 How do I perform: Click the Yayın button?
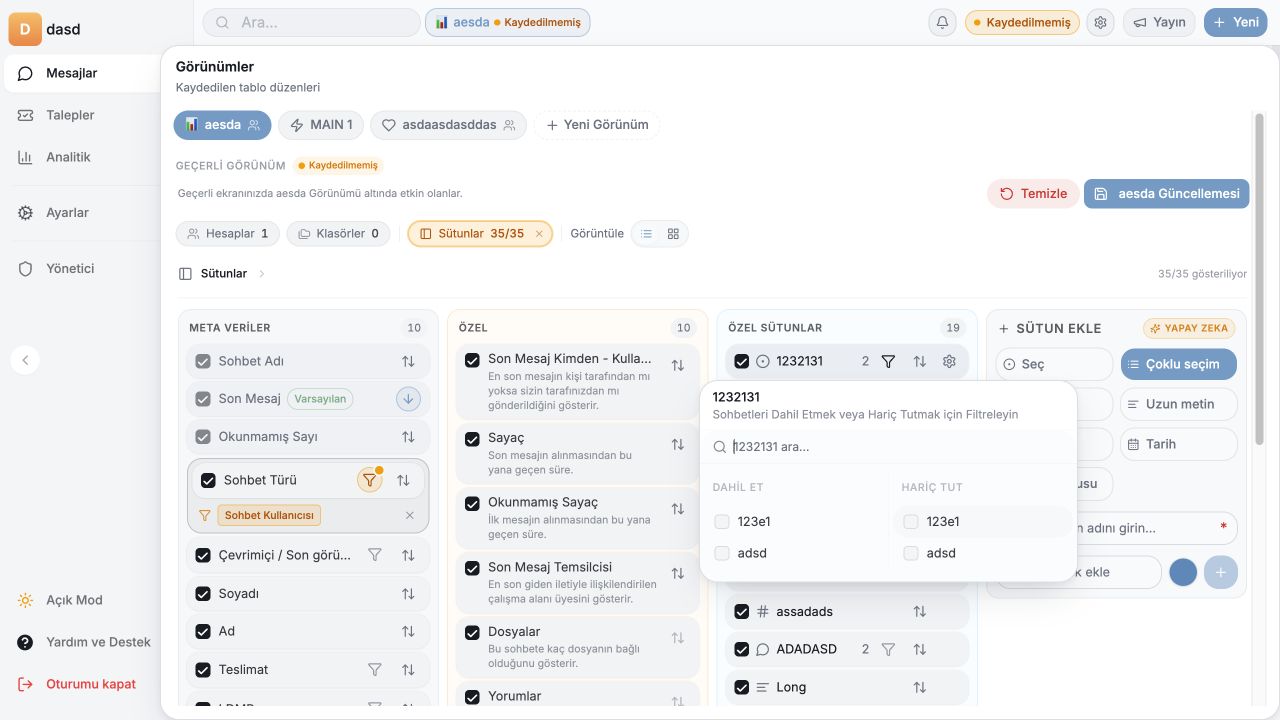click(x=1159, y=22)
